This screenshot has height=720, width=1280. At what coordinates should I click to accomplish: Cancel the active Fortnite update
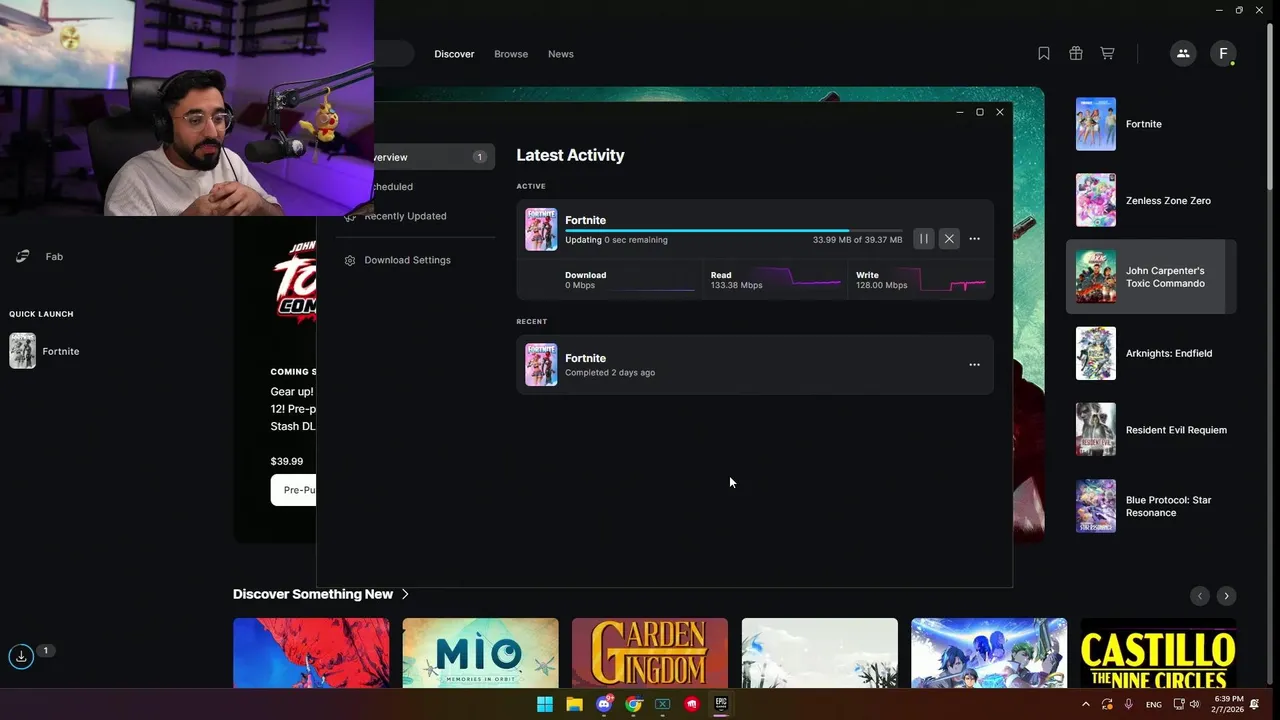click(x=949, y=239)
